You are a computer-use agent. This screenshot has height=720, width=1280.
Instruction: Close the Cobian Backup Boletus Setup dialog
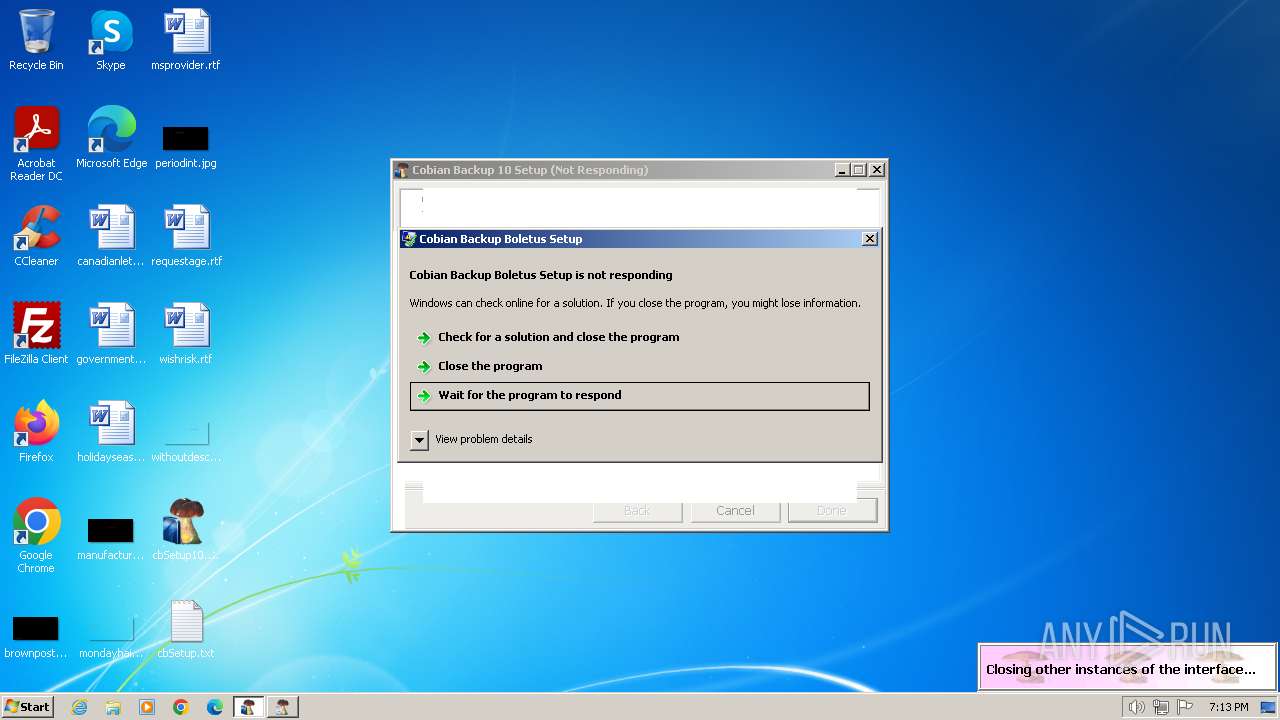870,239
